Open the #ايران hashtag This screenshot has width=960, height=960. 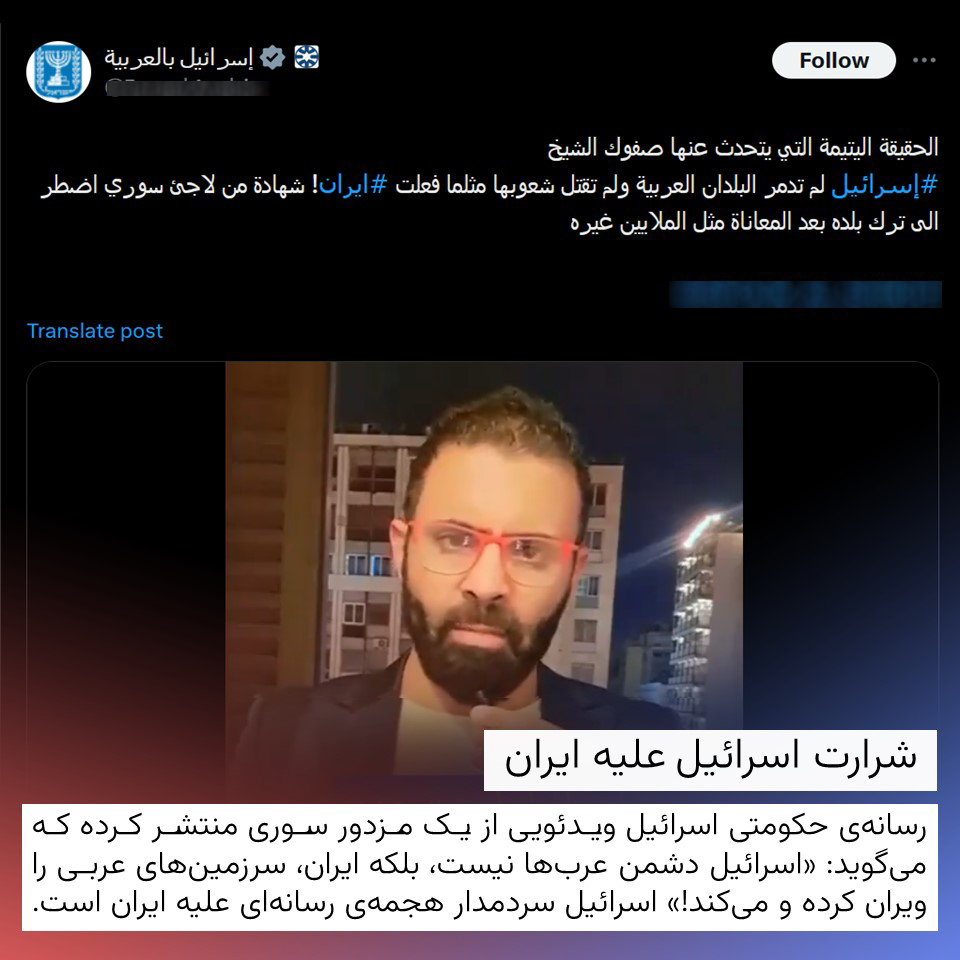(x=353, y=185)
